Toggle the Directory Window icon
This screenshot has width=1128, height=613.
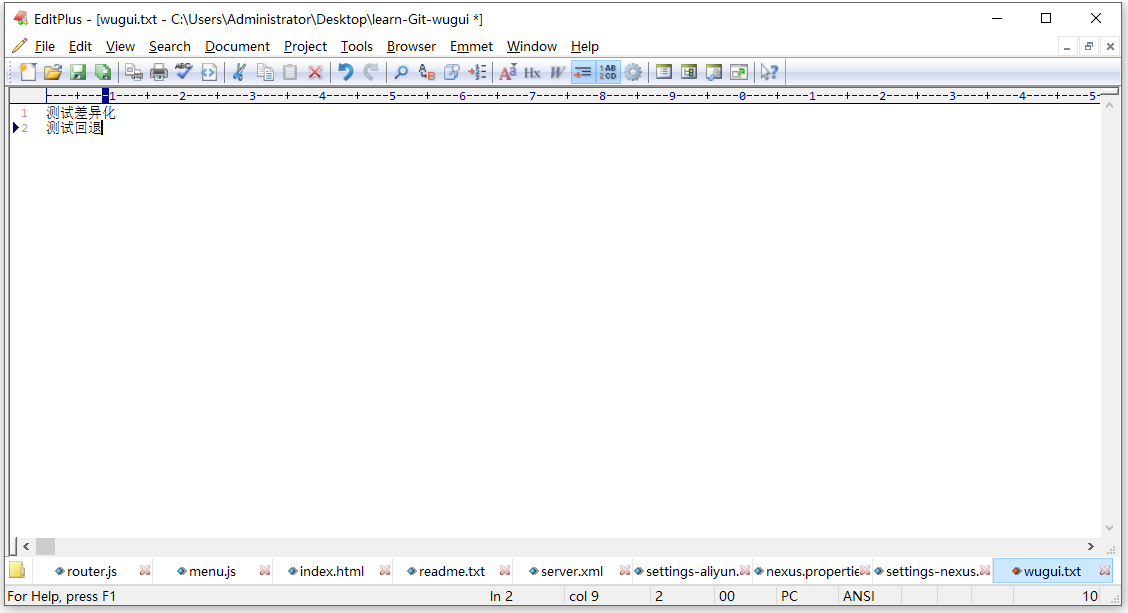(x=664, y=72)
